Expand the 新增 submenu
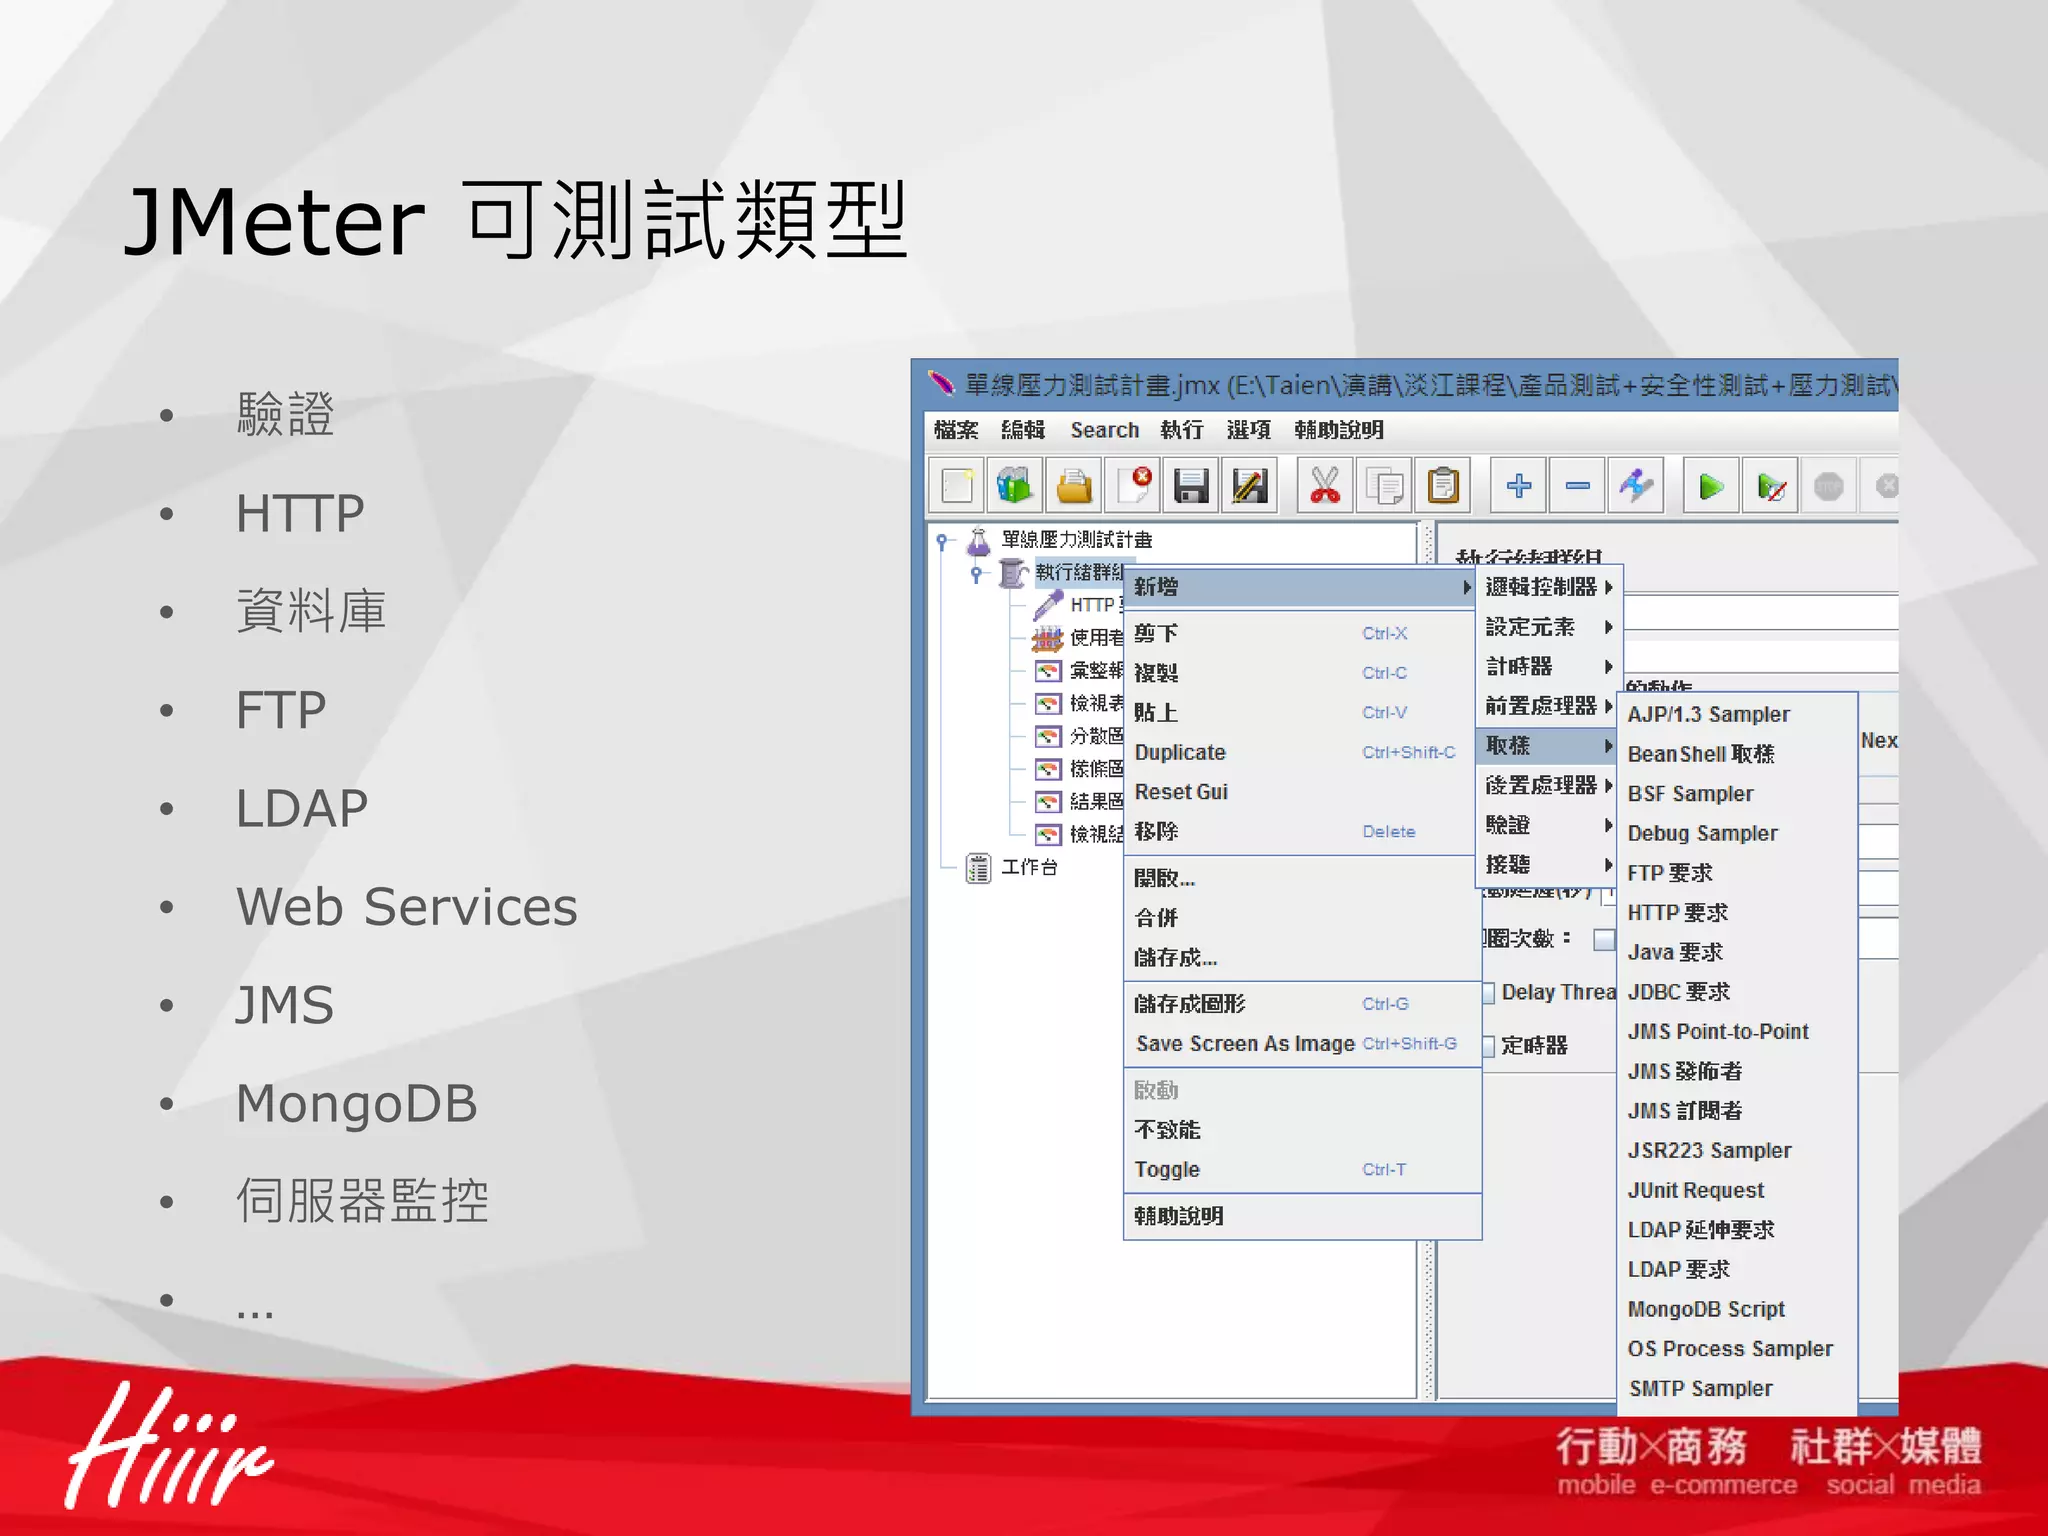This screenshot has height=1536, width=2048. pyautogui.click(x=1300, y=587)
